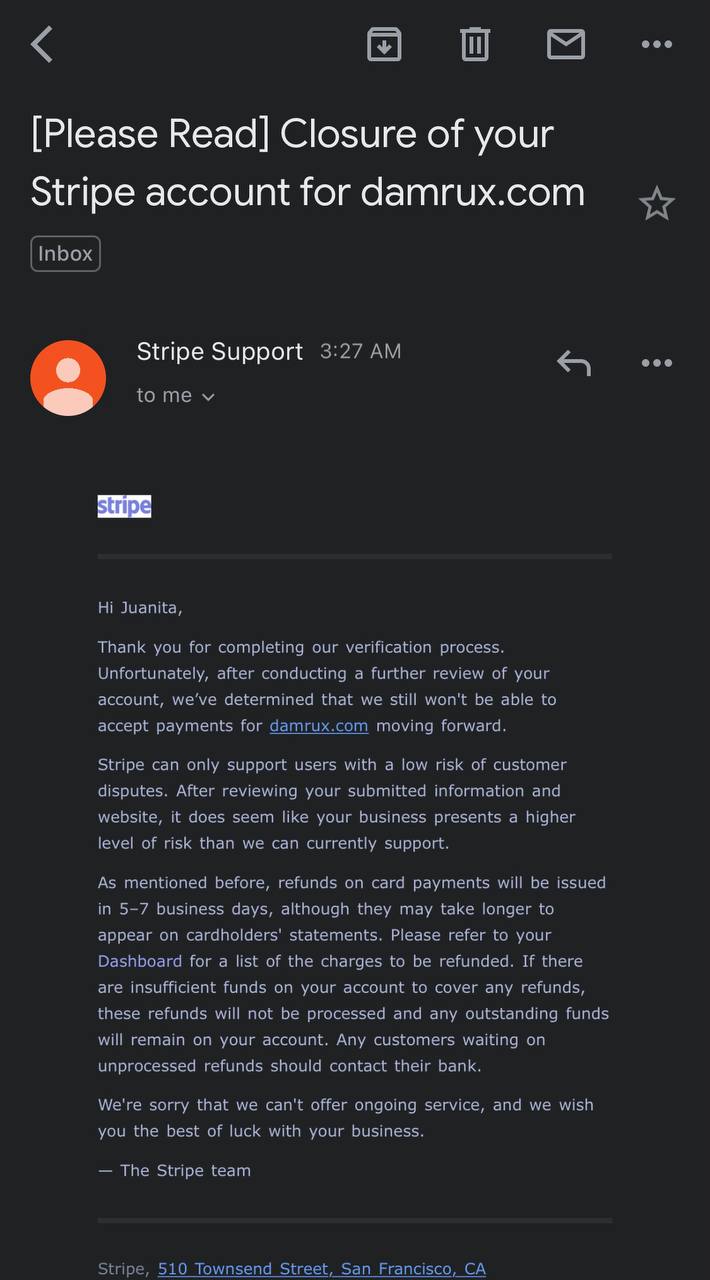Tap the Inbox label chip
Image resolution: width=710 pixels, height=1280 pixels.
pos(66,254)
